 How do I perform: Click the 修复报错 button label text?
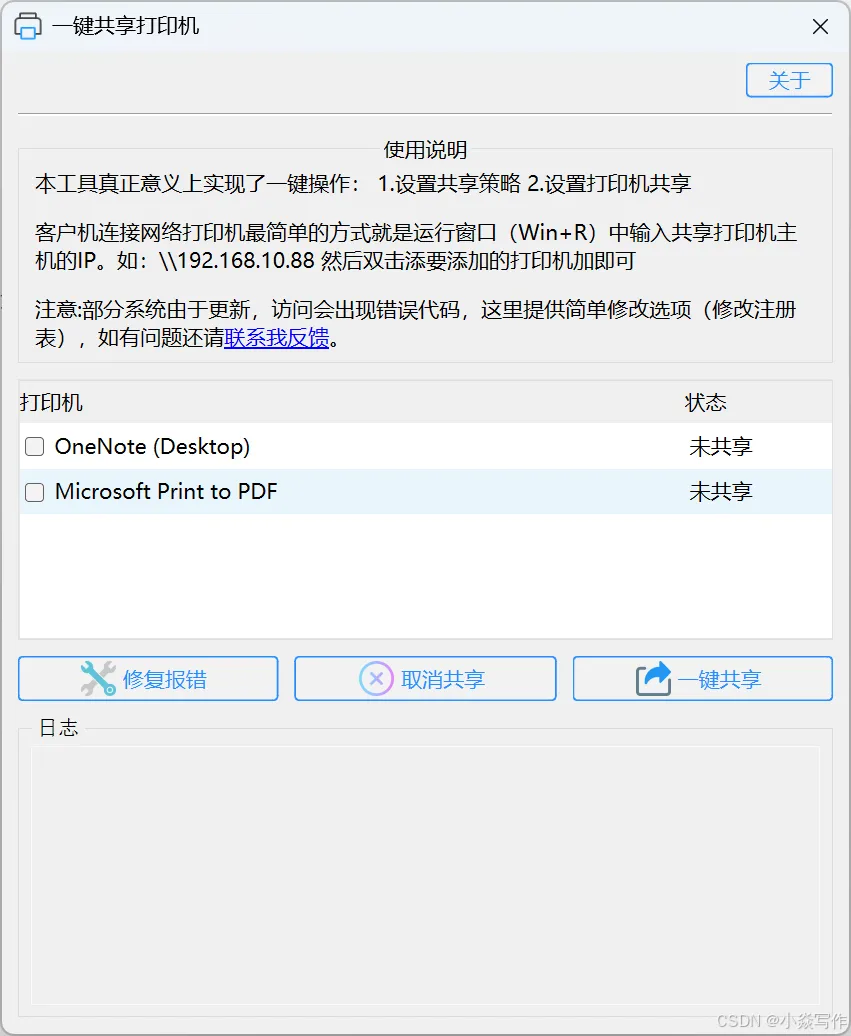165,679
